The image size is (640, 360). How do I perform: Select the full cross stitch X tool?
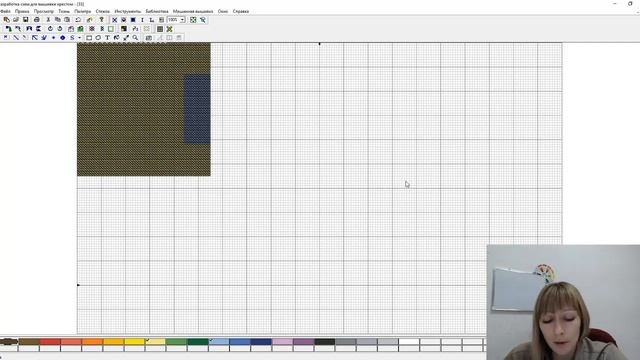[115, 20]
